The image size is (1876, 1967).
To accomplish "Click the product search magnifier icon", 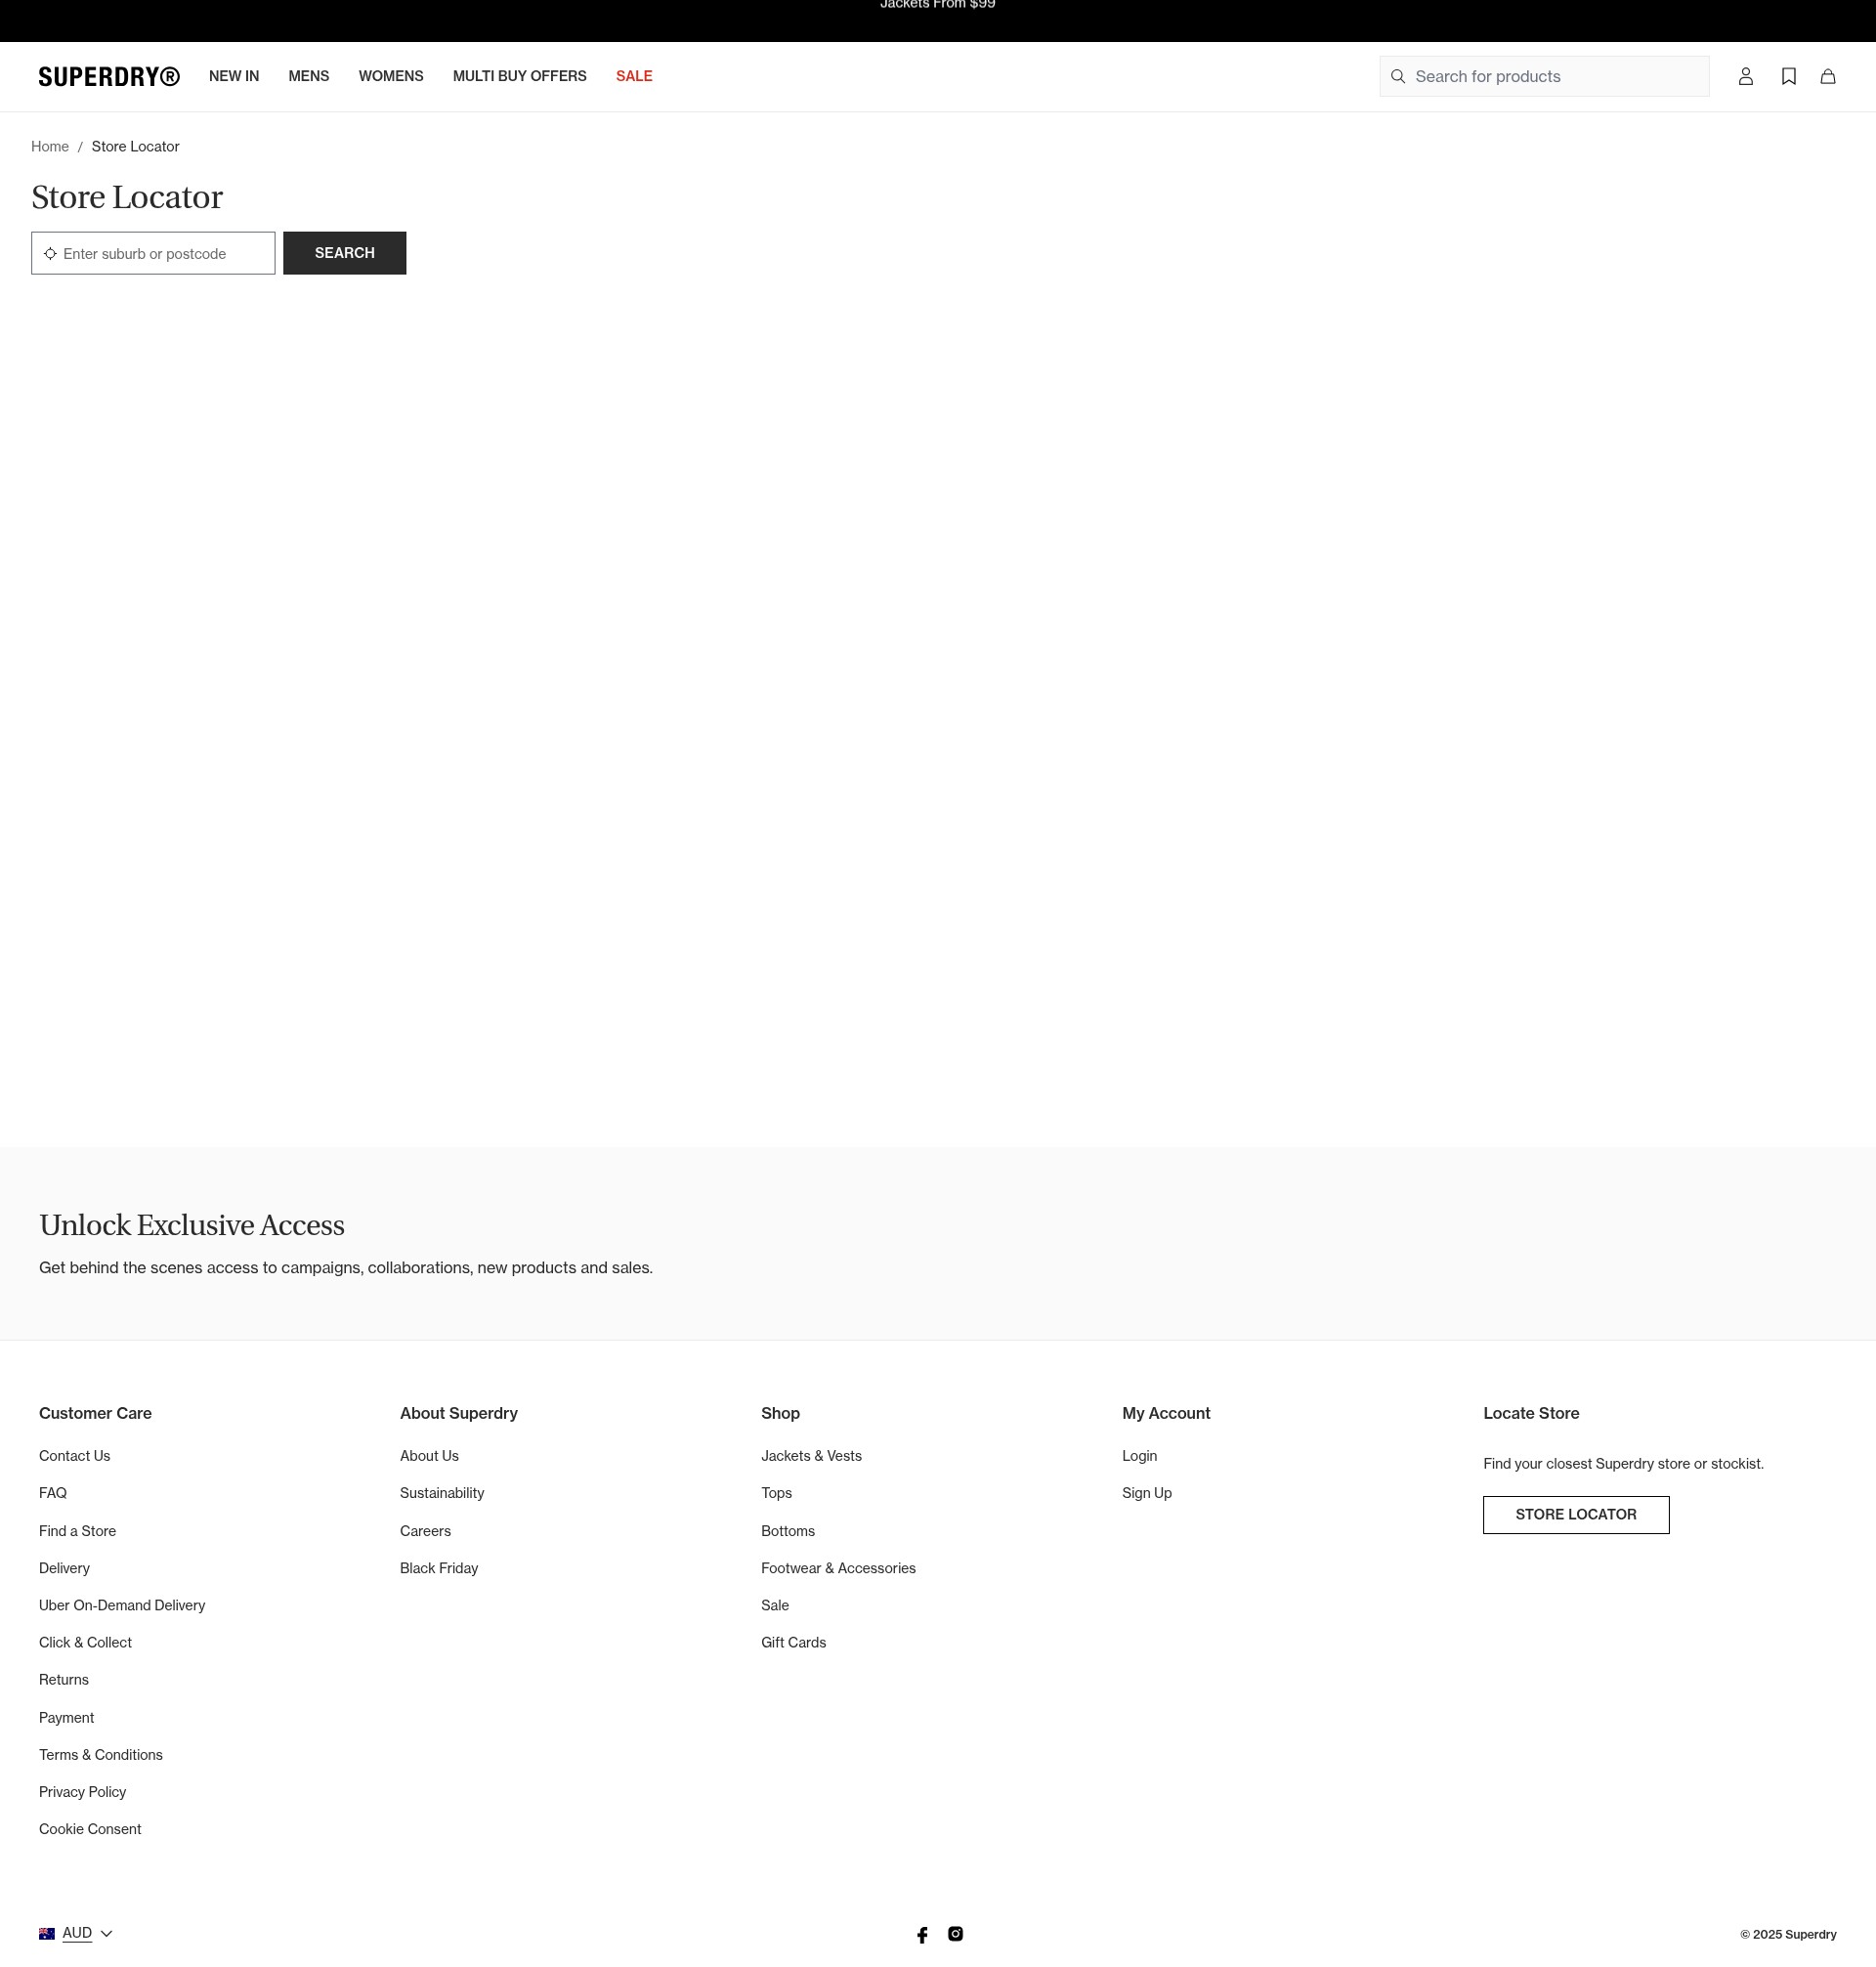I will tap(1397, 77).
